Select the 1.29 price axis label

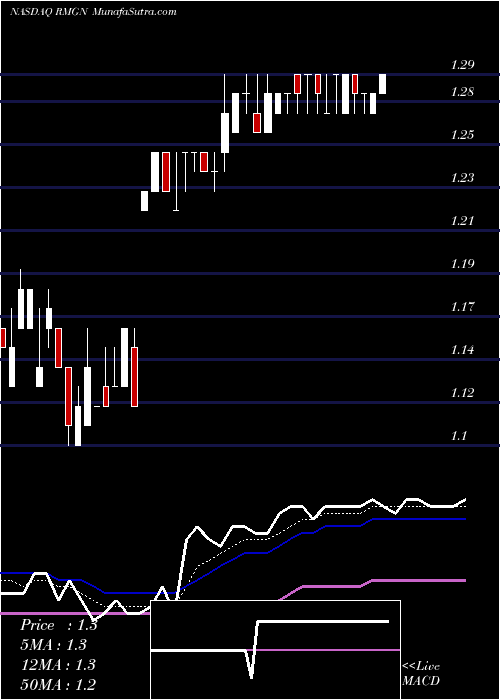point(462,65)
